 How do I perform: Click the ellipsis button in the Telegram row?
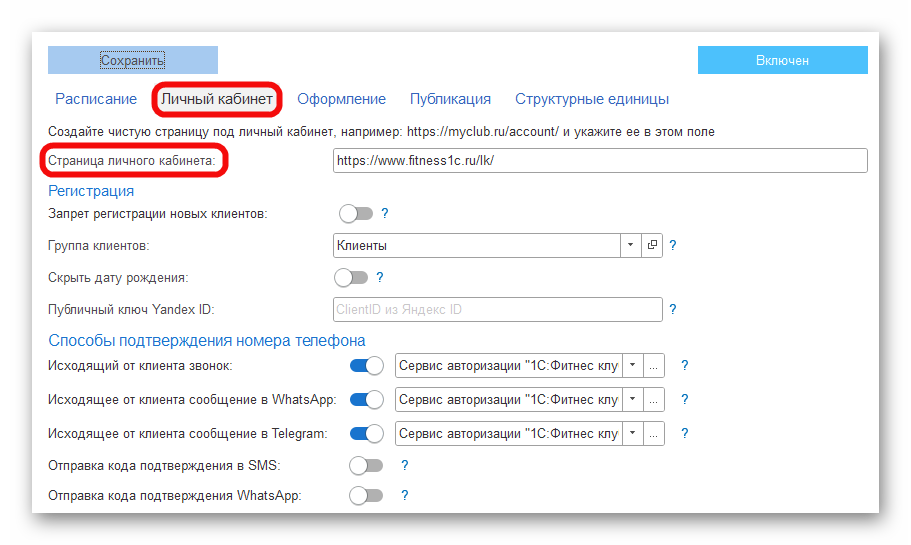(654, 433)
